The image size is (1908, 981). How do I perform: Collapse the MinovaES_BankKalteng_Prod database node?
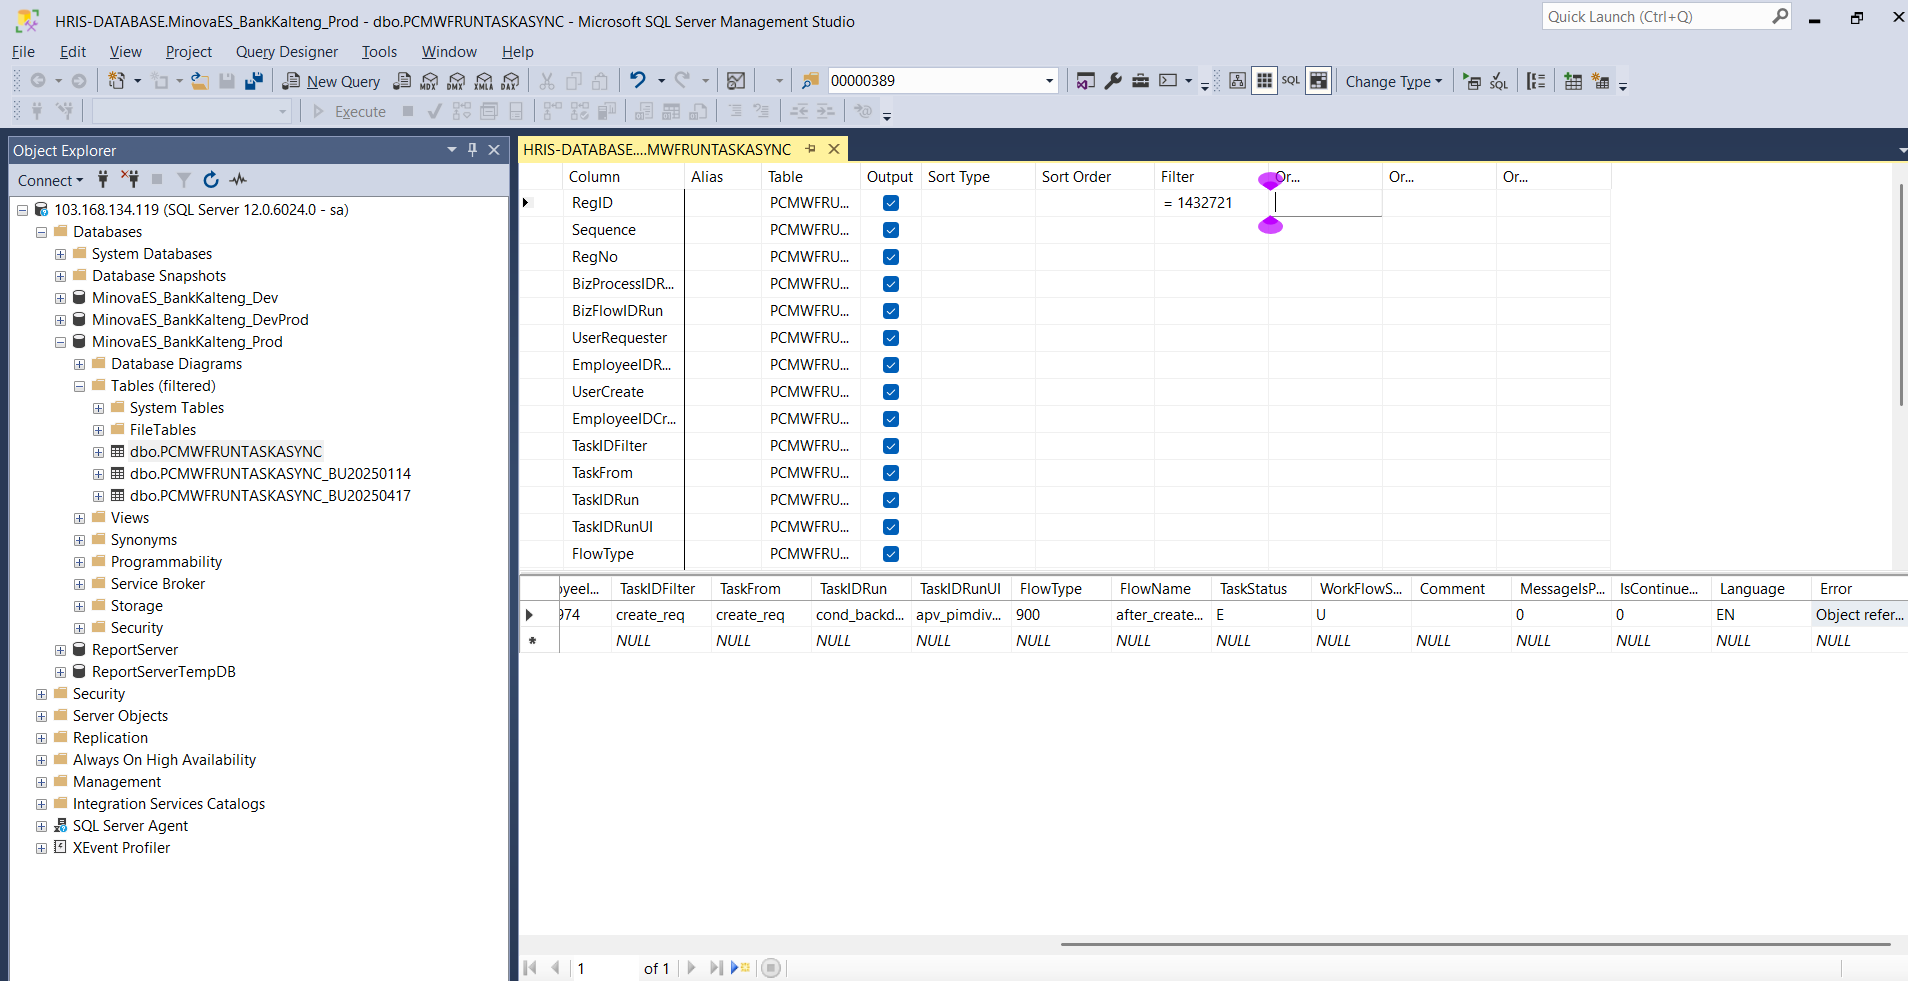(x=60, y=342)
